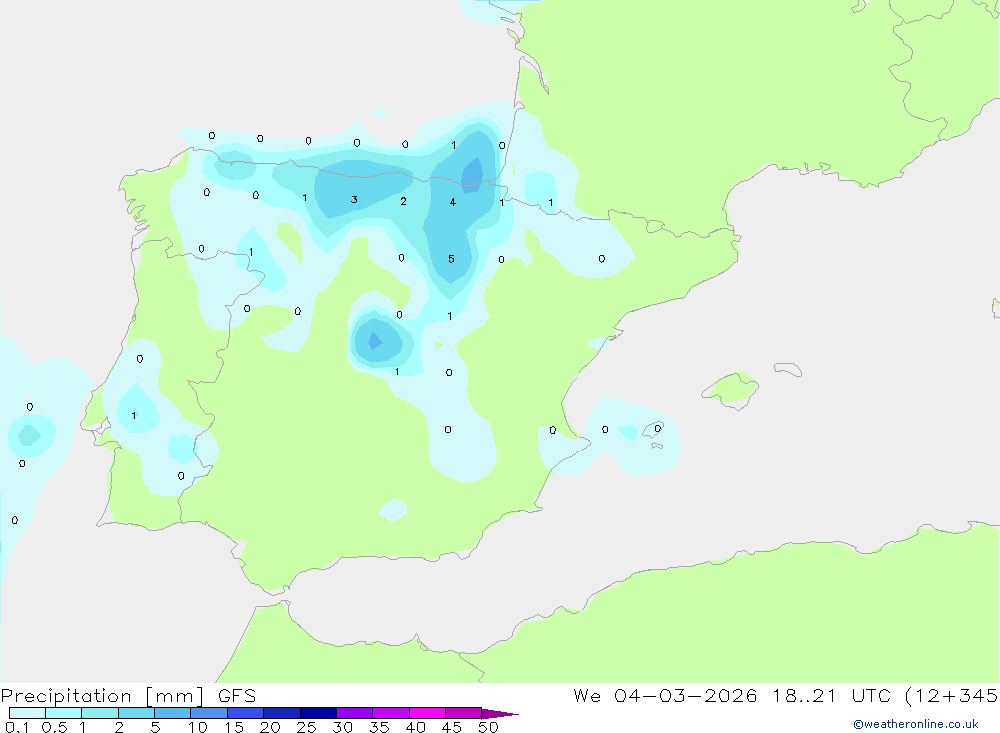Click the 15–20 mm legend swatch
The image size is (1000, 733).
coord(245,713)
